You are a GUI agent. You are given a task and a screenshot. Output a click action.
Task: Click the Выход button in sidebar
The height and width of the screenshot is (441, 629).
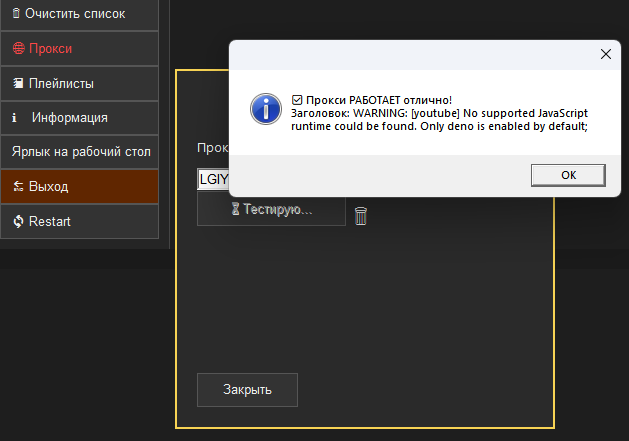79,187
